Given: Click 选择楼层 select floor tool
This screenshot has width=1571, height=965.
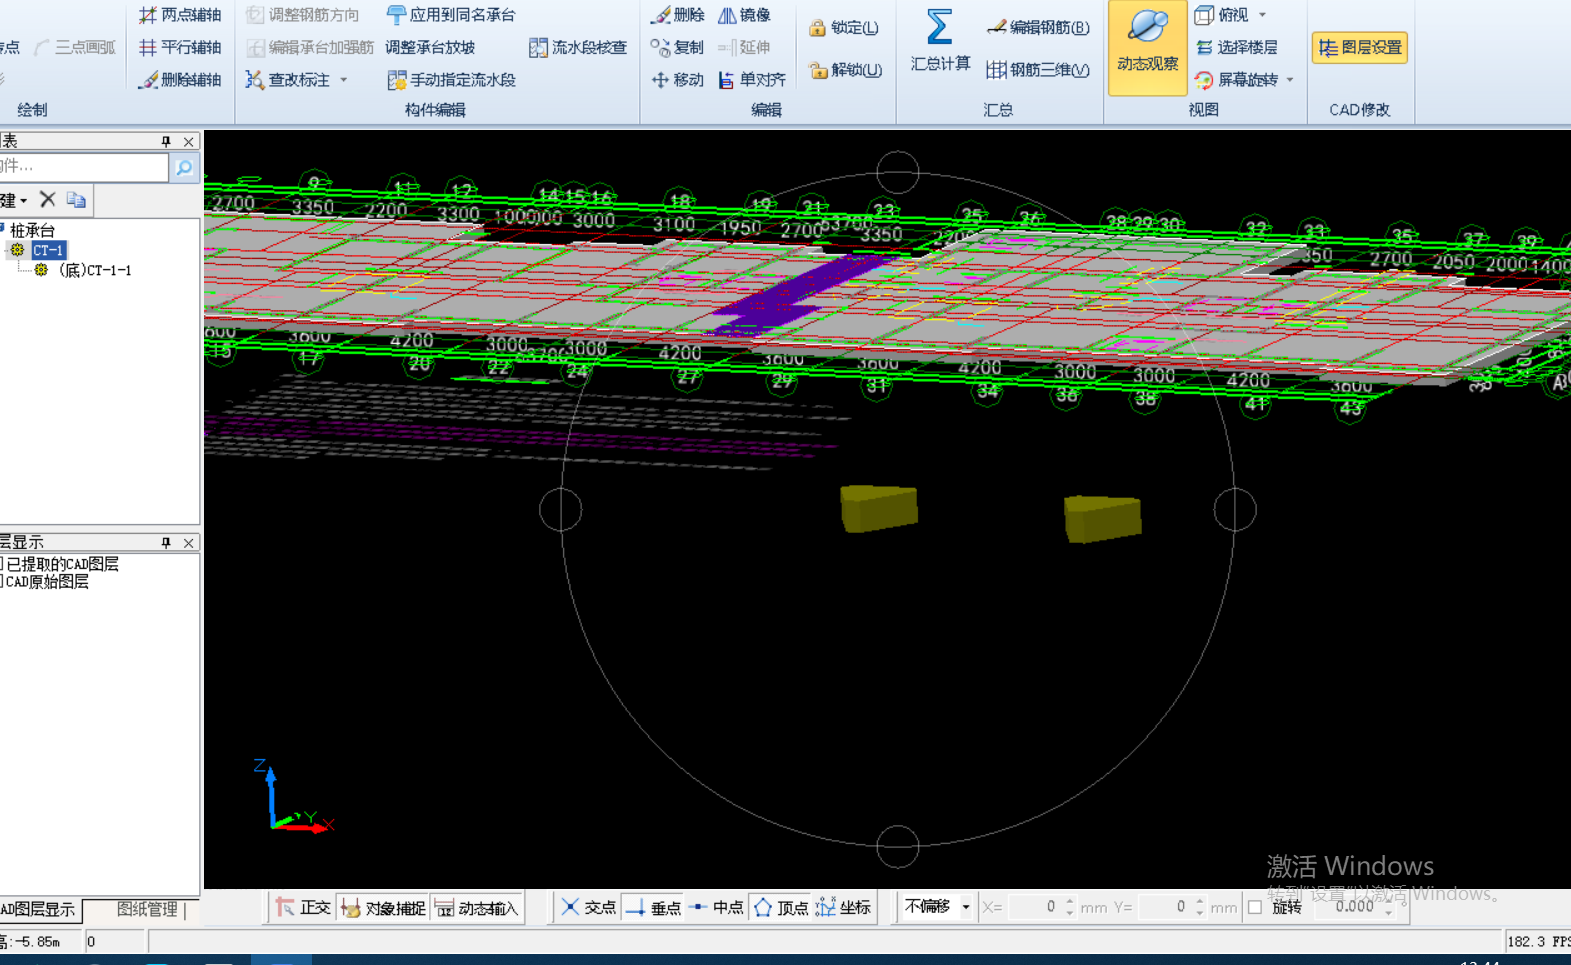Looking at the screenshot, I should [x=1236, y=47].
